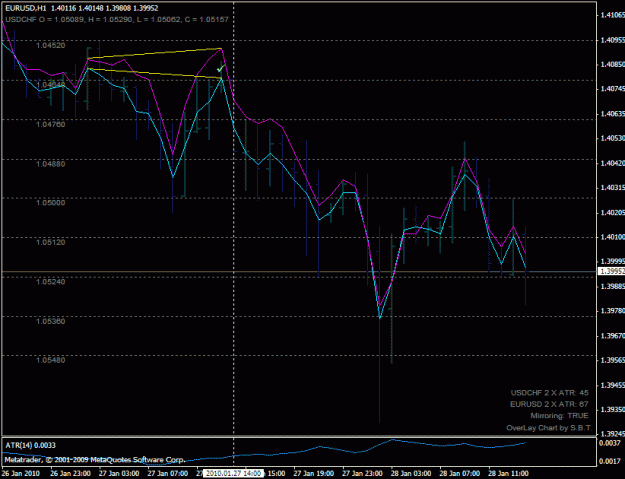Click time axis label 28 Jan 11:00
The height and width of the screenshot is (479, 625).
click(x=509, y=473)
